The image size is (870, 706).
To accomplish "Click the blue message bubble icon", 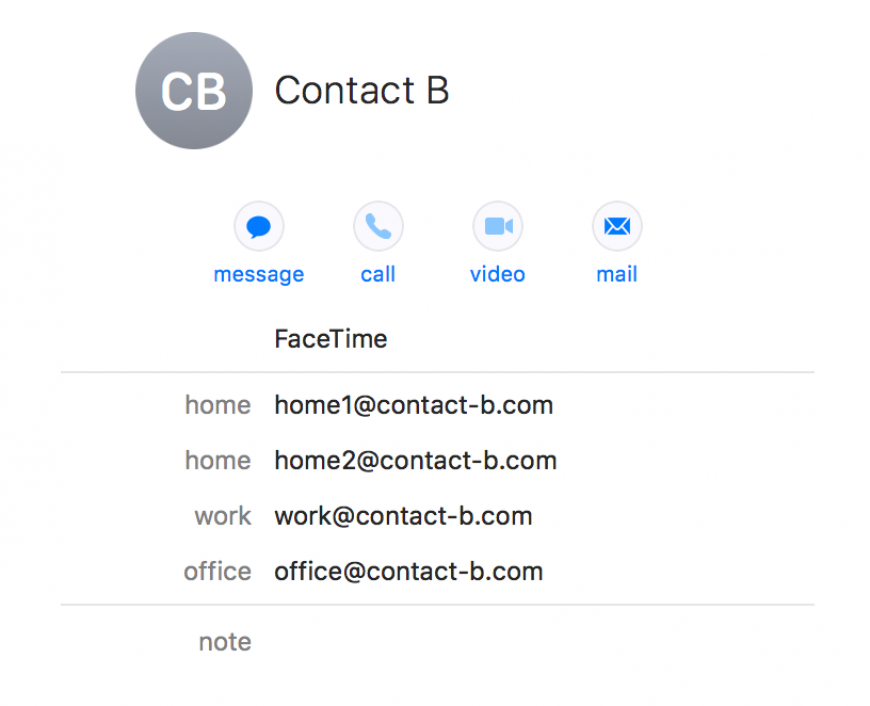I will click(x=259, y=226).
